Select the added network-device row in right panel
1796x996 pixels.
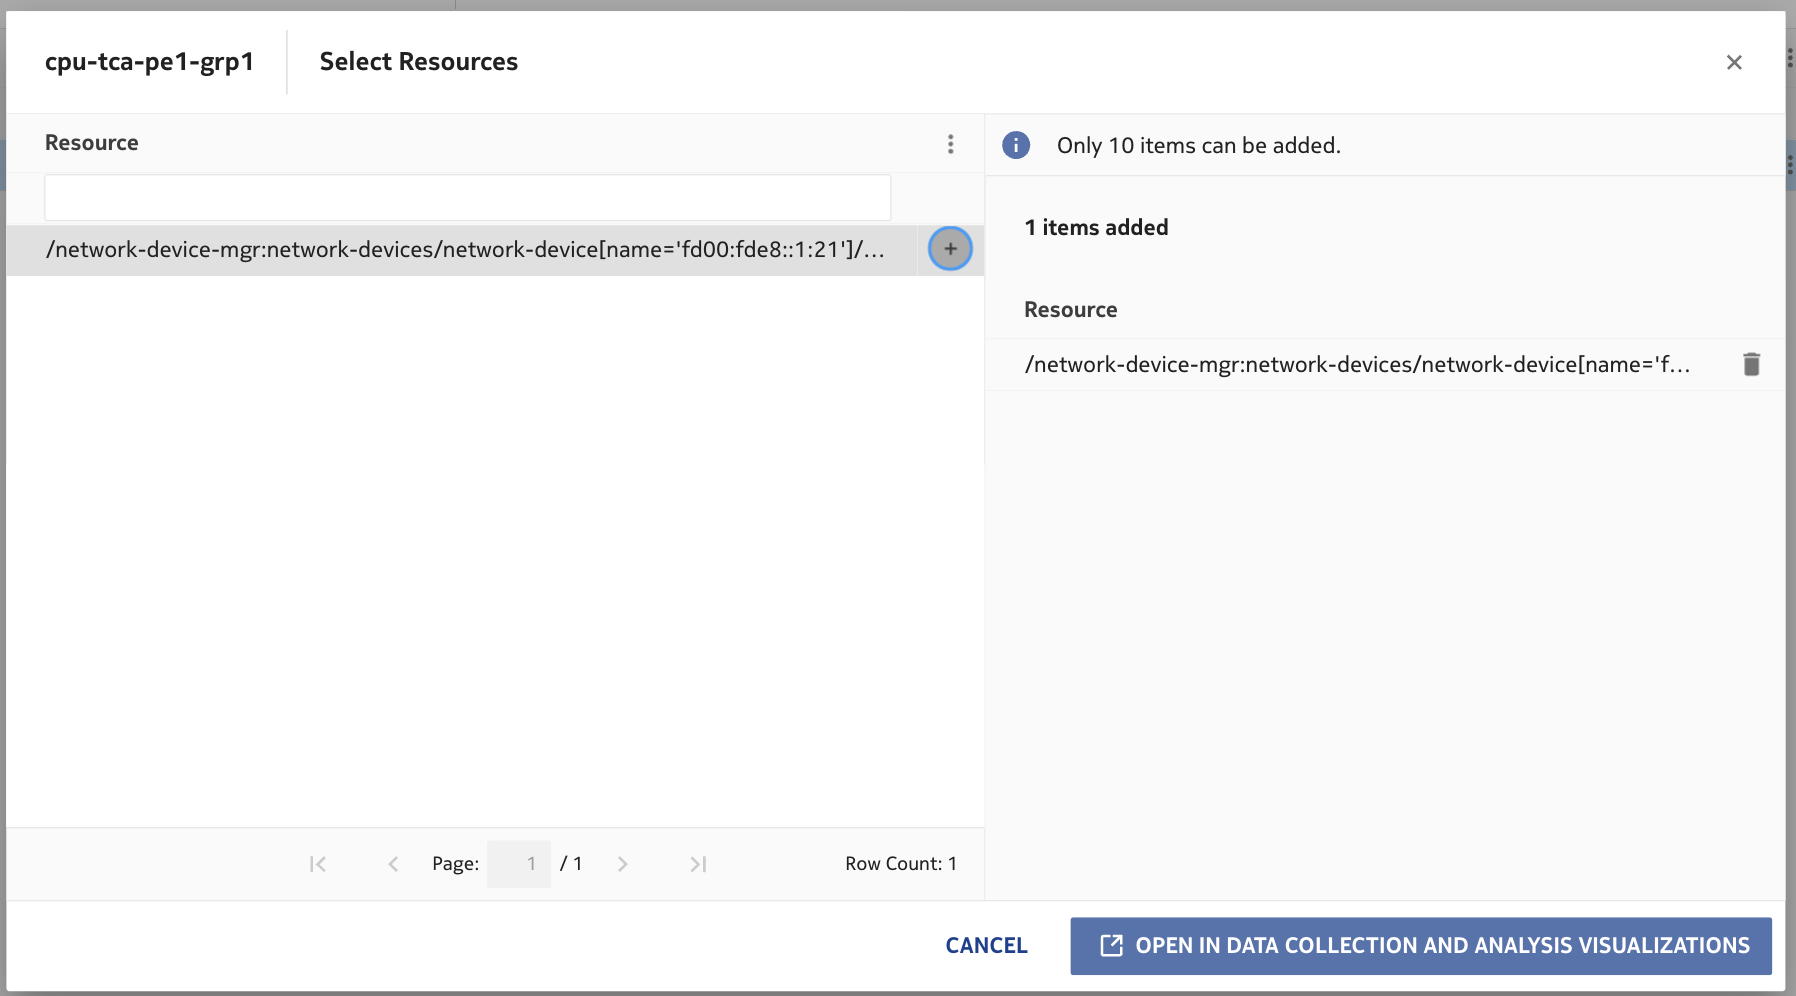point(1357,365)
